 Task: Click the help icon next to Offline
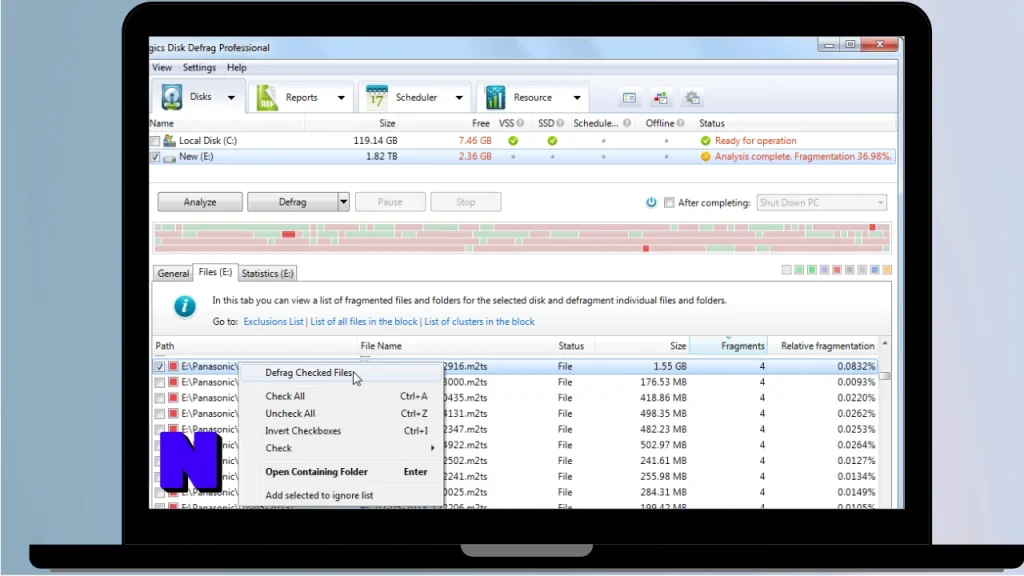pos(680,123)
